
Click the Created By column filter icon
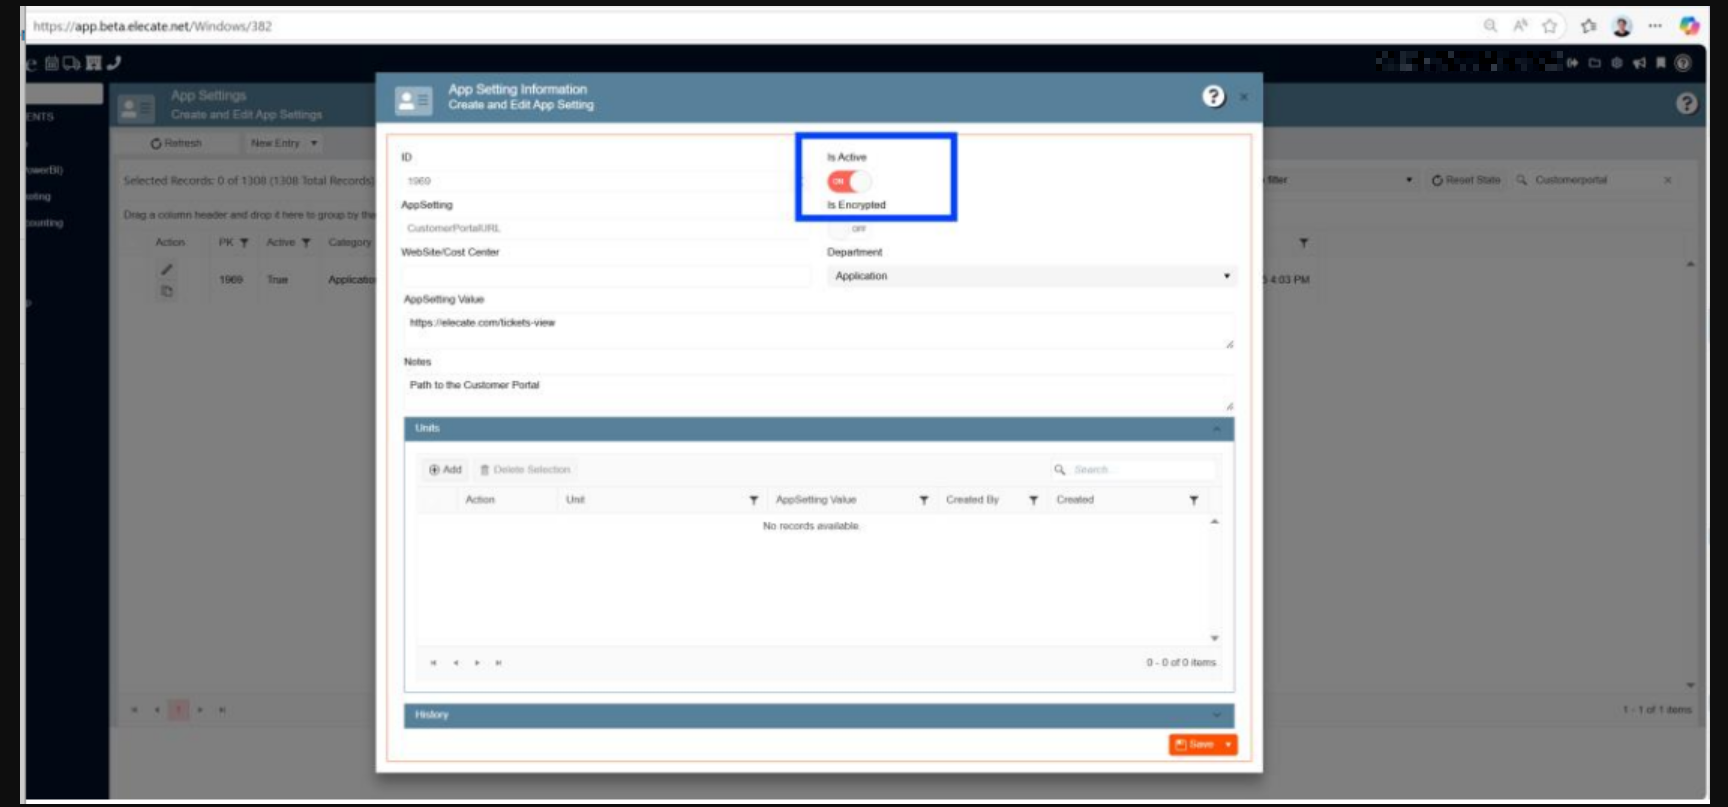[x=1033, y=500]
